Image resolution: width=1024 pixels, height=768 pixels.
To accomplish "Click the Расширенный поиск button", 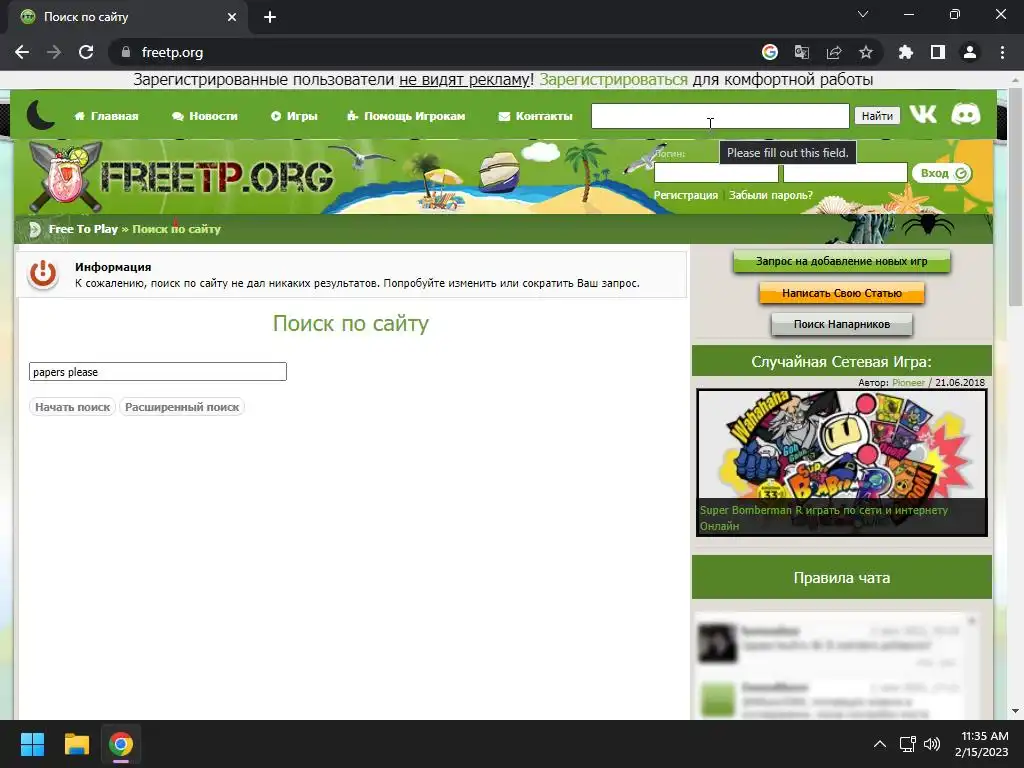I will tap(182, 407).
